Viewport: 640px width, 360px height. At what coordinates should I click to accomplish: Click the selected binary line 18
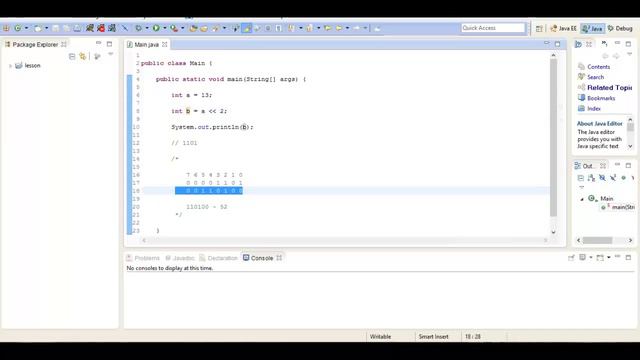pos(209,191)
